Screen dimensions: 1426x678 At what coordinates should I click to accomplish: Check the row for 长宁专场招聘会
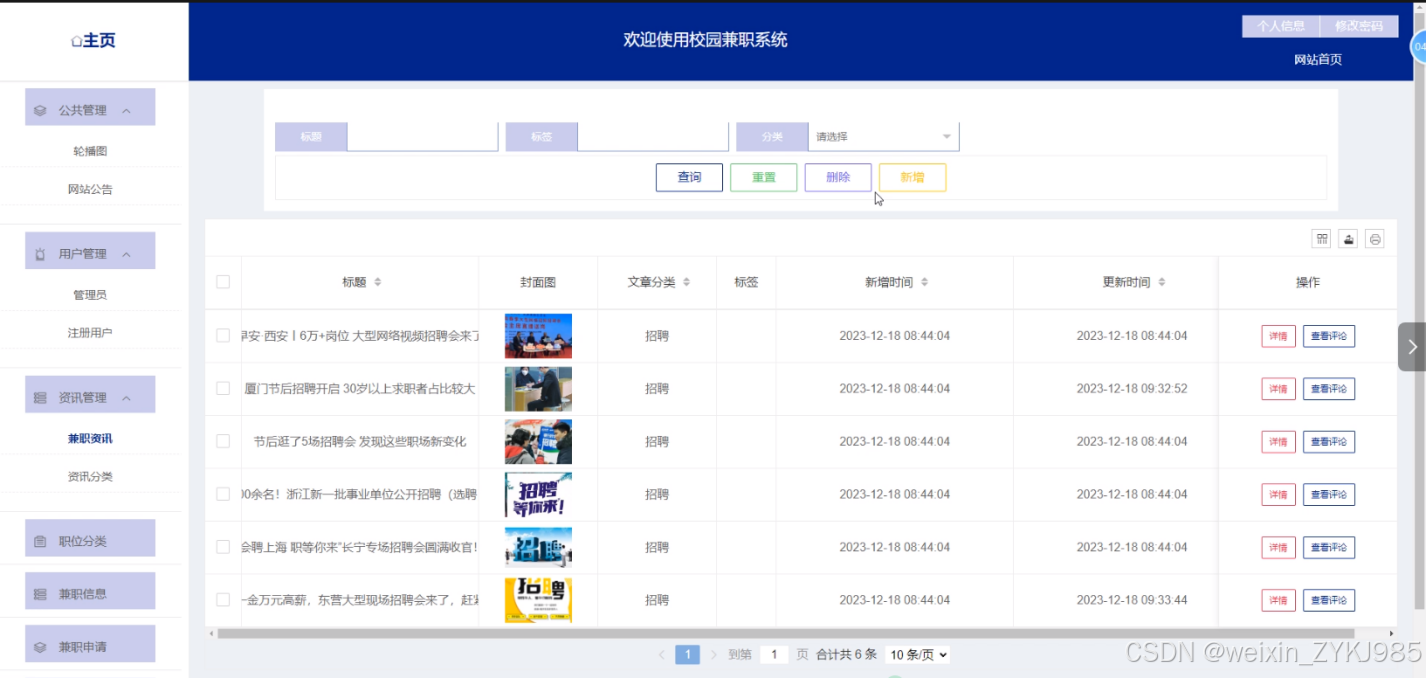pyautogui.click(x=223, y=547)
